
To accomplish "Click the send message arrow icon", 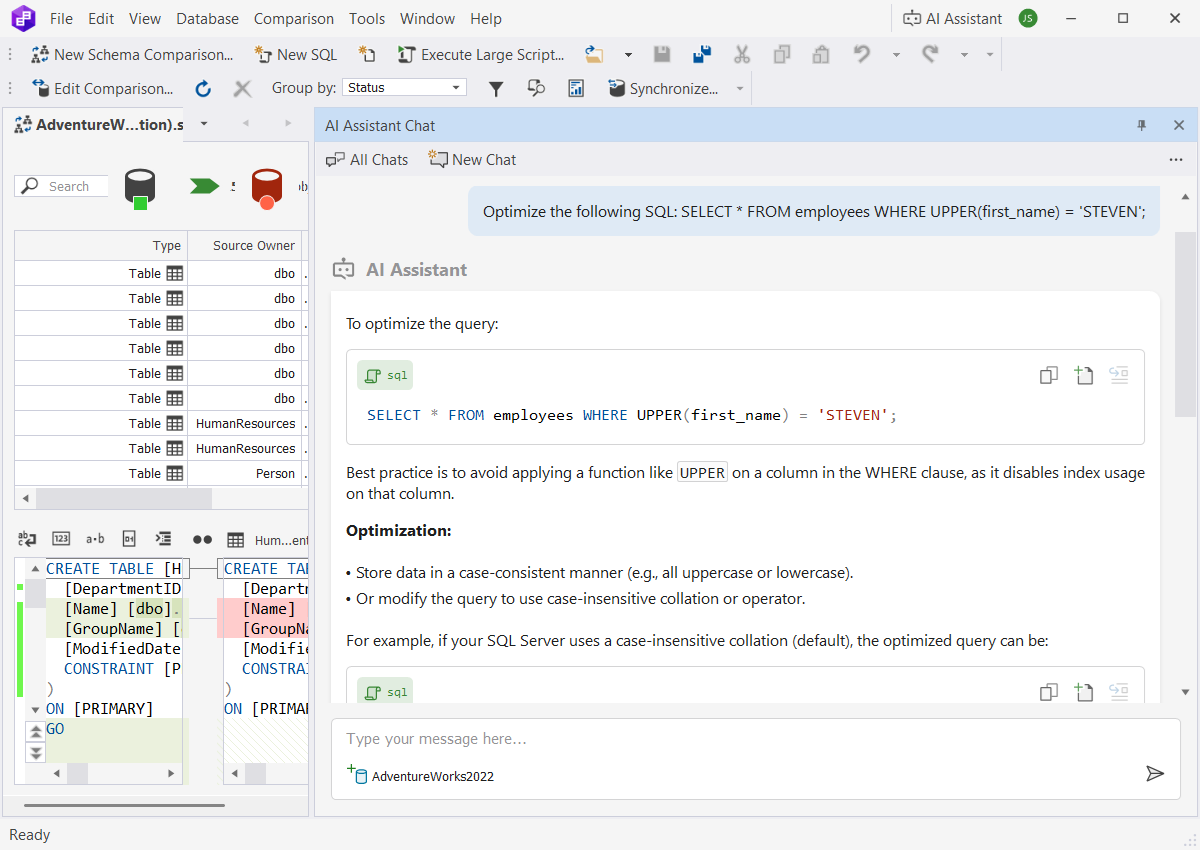I will click(x=1155, y=773).
